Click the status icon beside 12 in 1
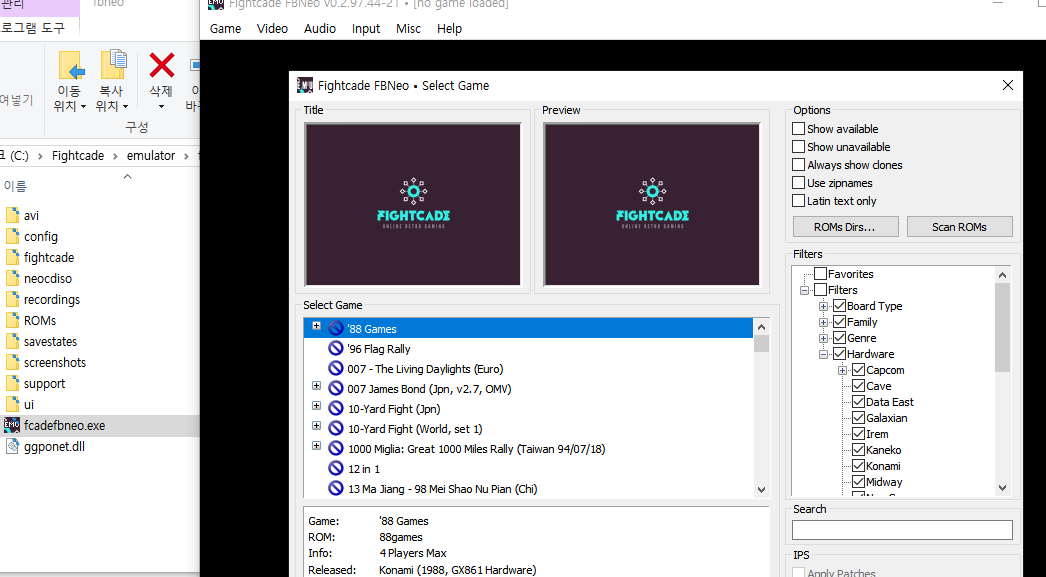Viewport: 1046px width, 577px height. [336, 468]
